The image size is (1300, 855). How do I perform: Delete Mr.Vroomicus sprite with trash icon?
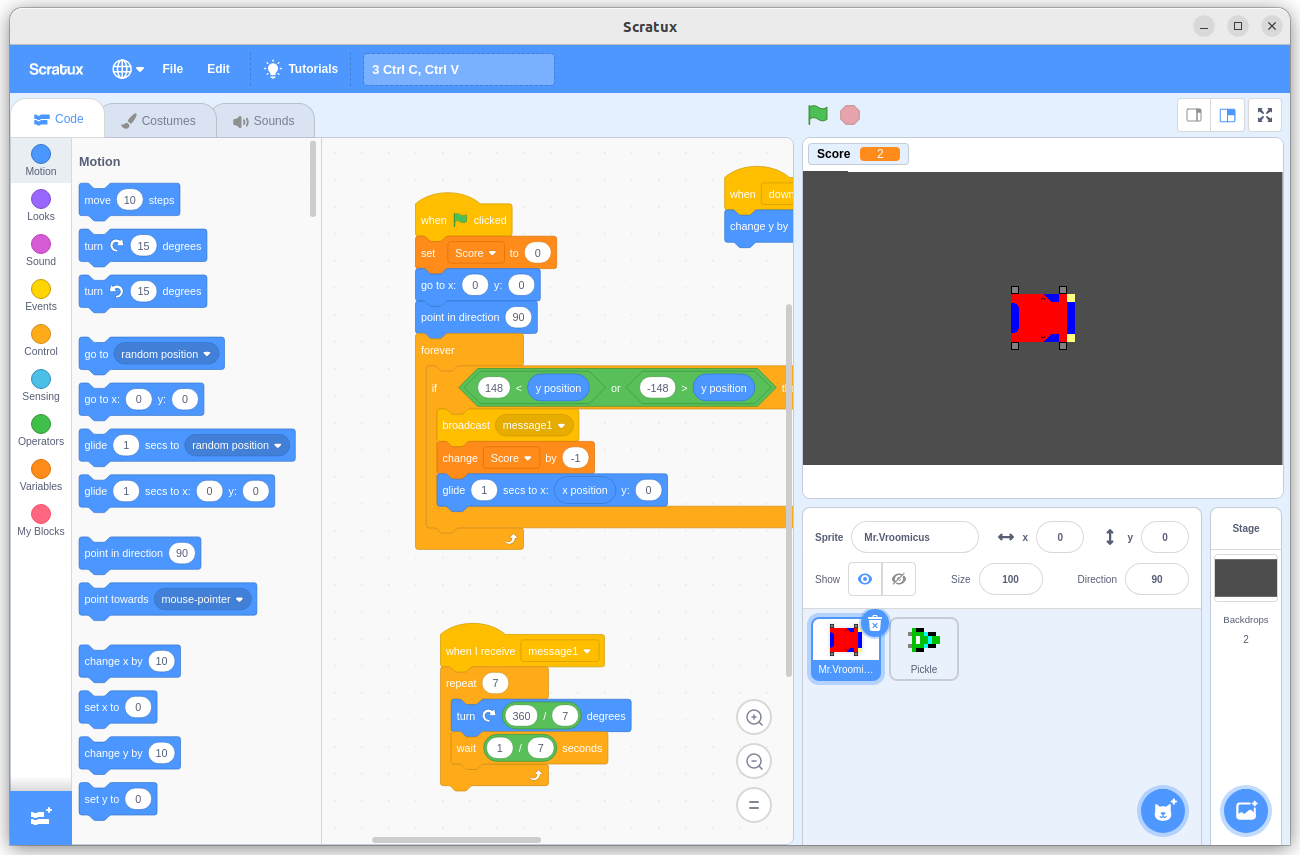point(874,624)
